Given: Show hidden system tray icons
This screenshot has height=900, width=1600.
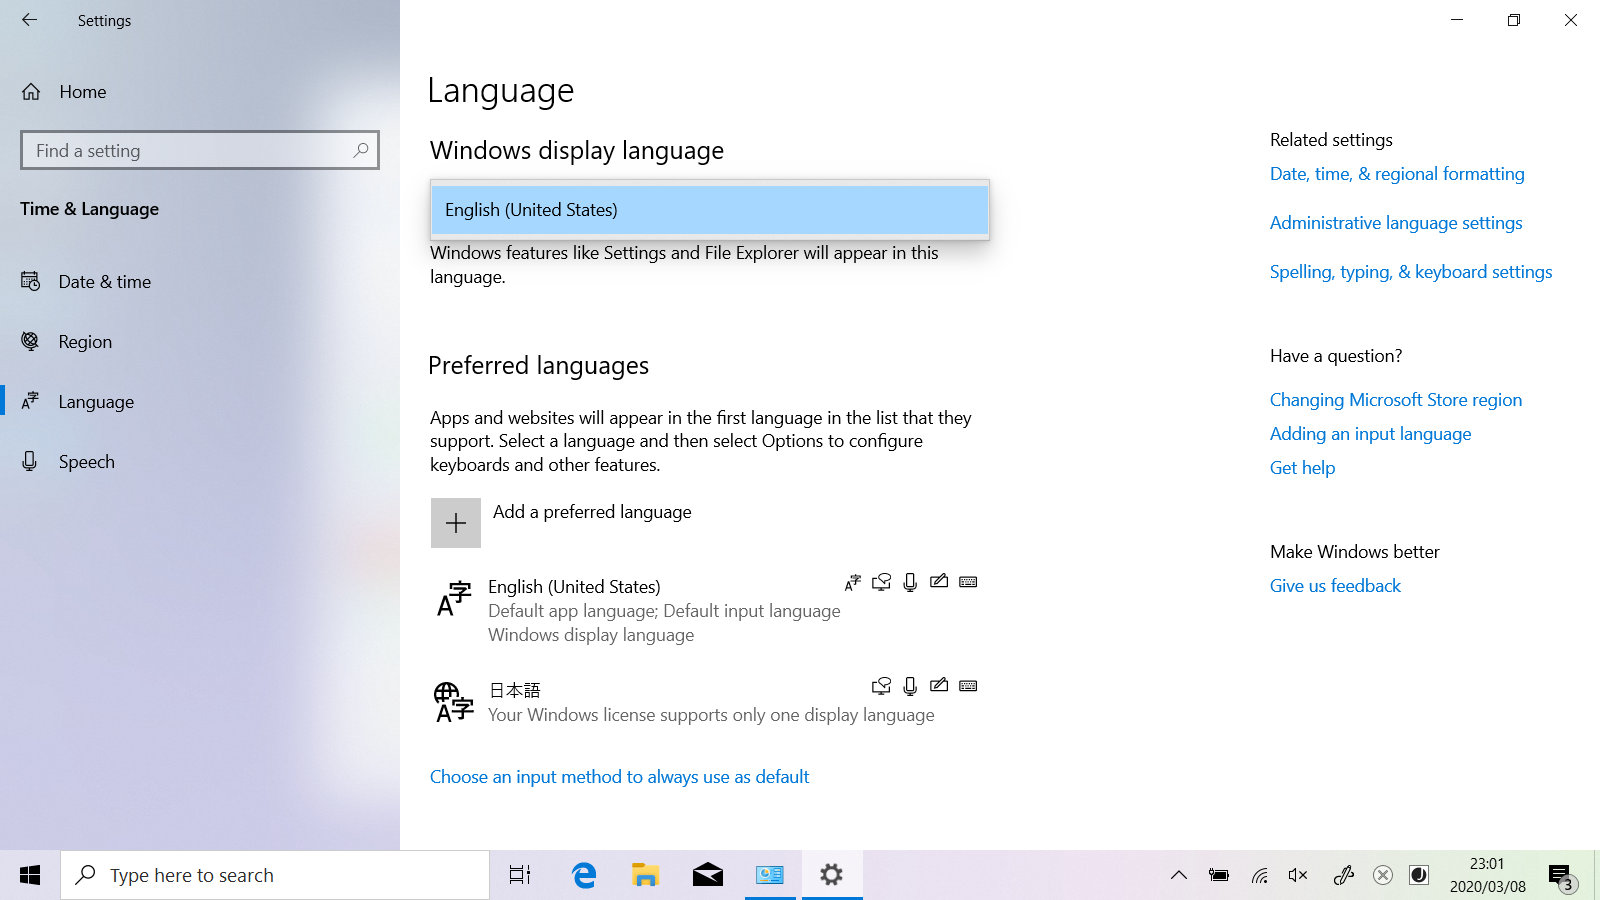Looking at the screenshot, I should pos(1179,875).
